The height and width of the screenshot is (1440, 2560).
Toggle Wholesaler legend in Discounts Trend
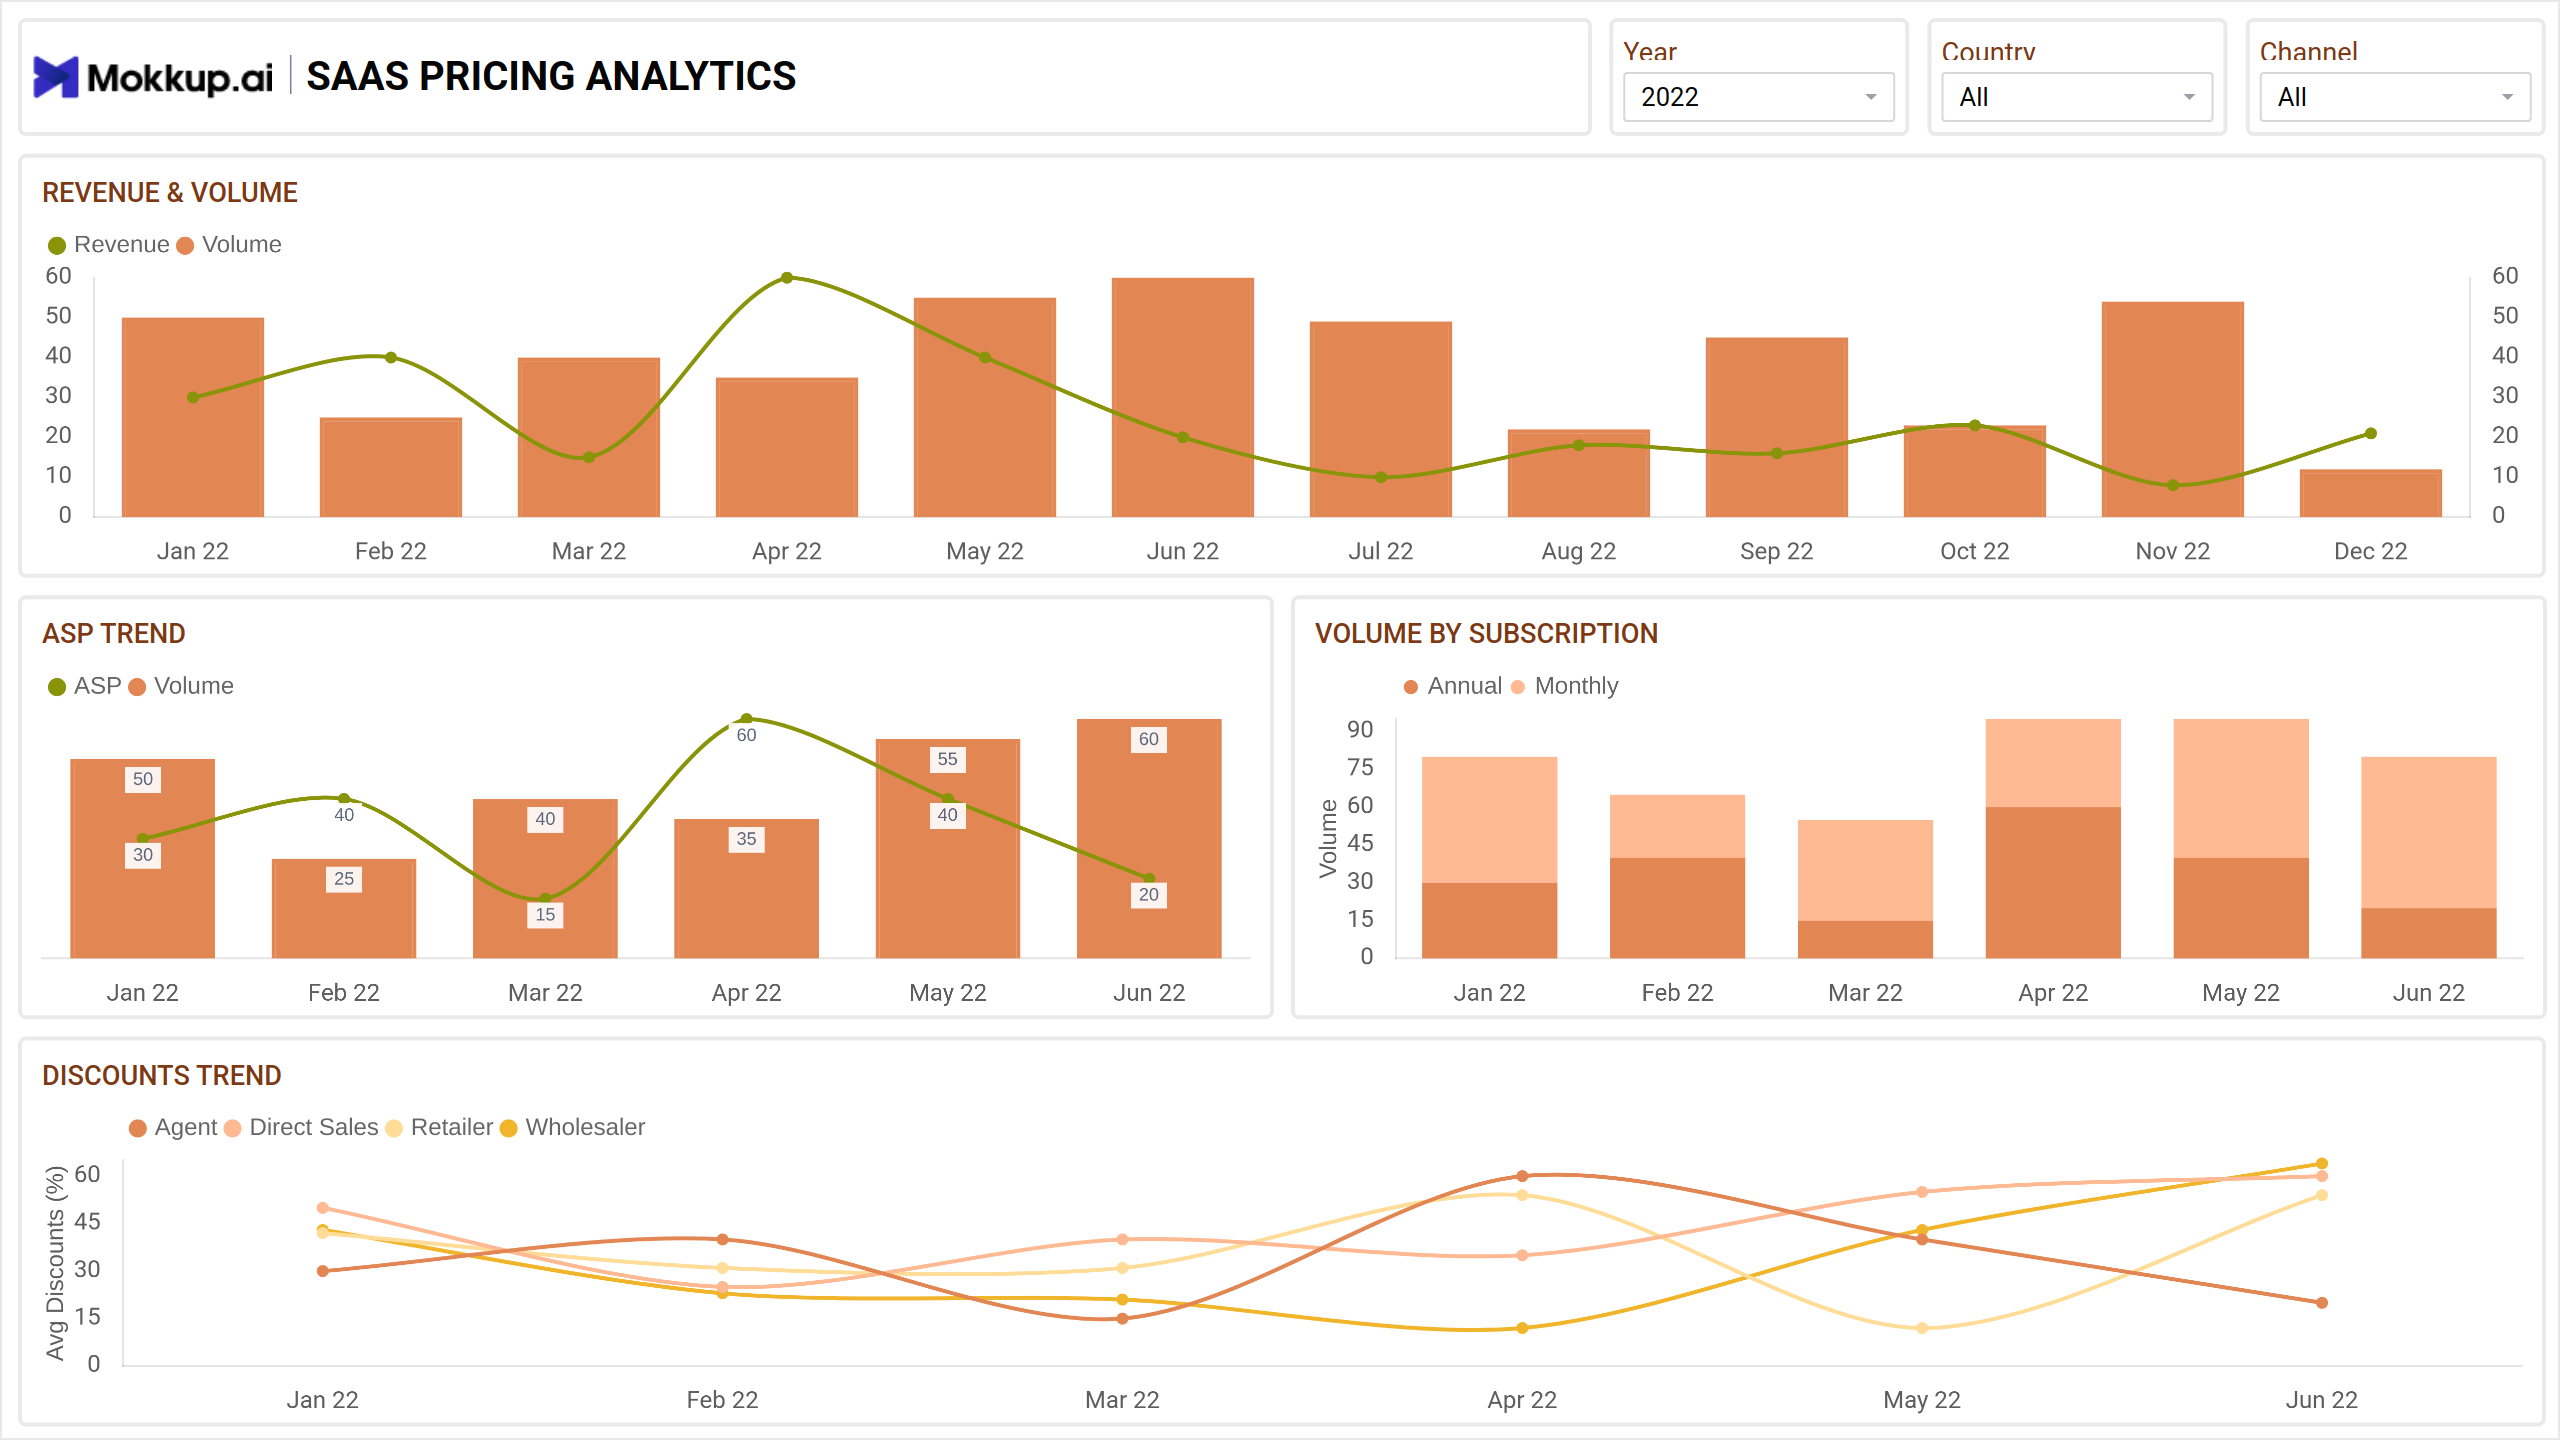[573, 1127]
